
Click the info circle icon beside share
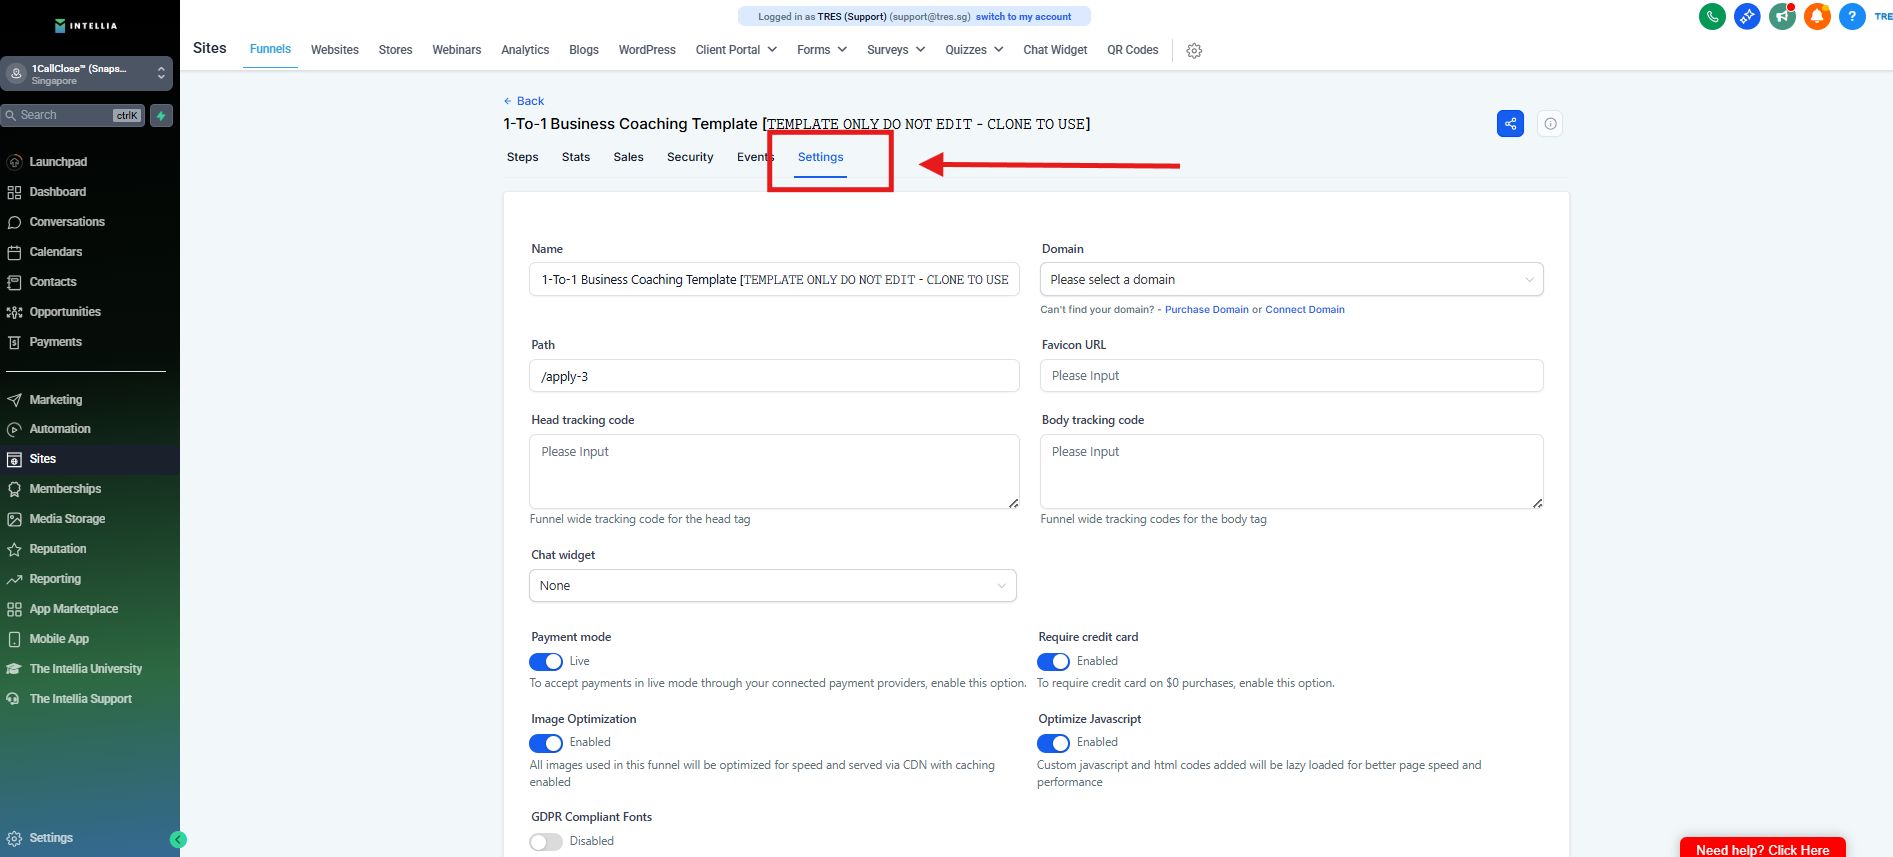tap(1550, 124)
